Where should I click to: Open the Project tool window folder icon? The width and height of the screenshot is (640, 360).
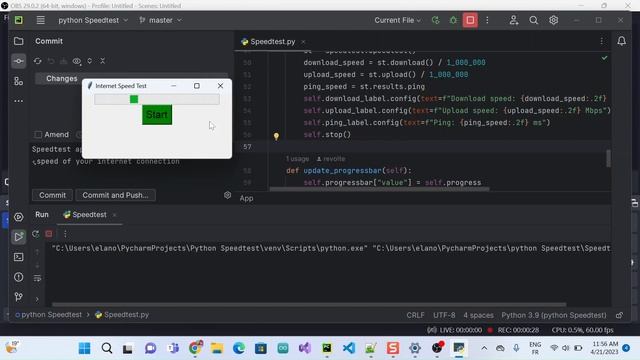[x=18, y=41]
